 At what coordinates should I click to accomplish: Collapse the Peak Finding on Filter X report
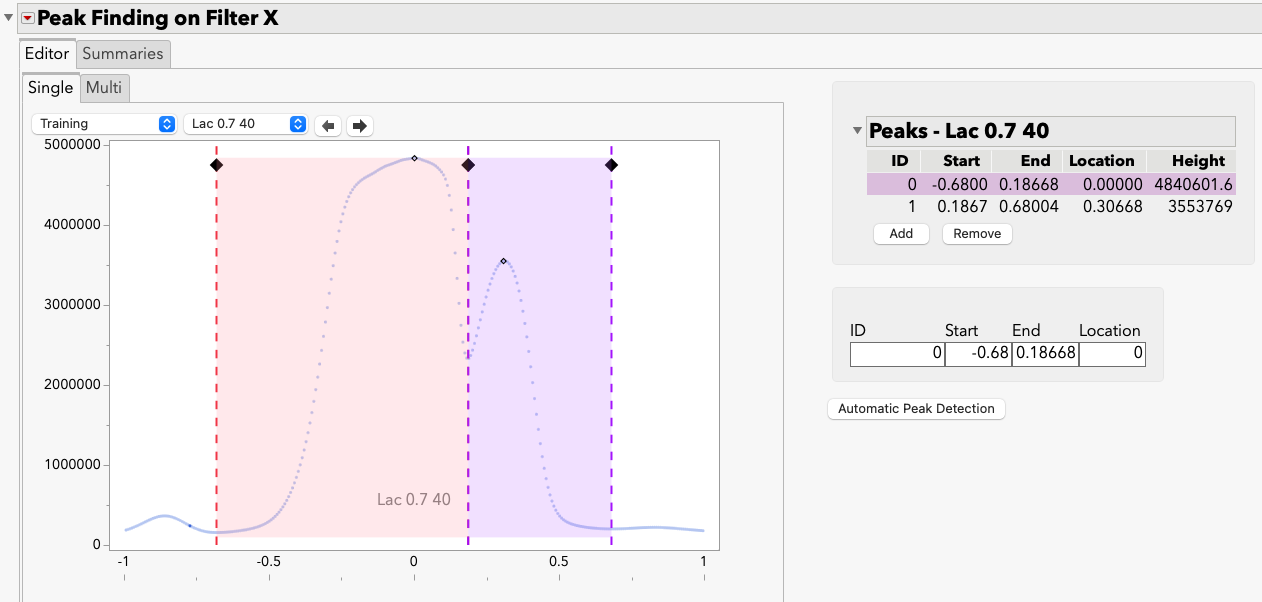pyautogui.click(x=8, y=16)
